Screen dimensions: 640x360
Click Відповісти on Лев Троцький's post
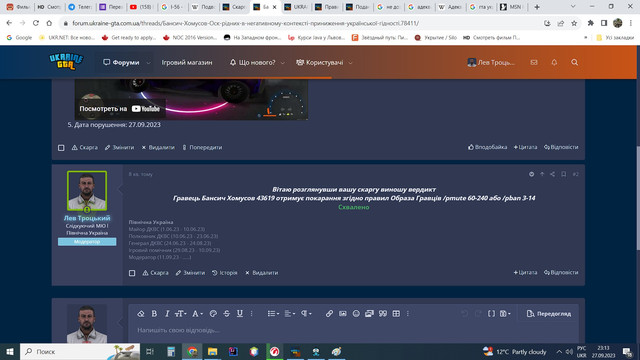click(561, 272)
